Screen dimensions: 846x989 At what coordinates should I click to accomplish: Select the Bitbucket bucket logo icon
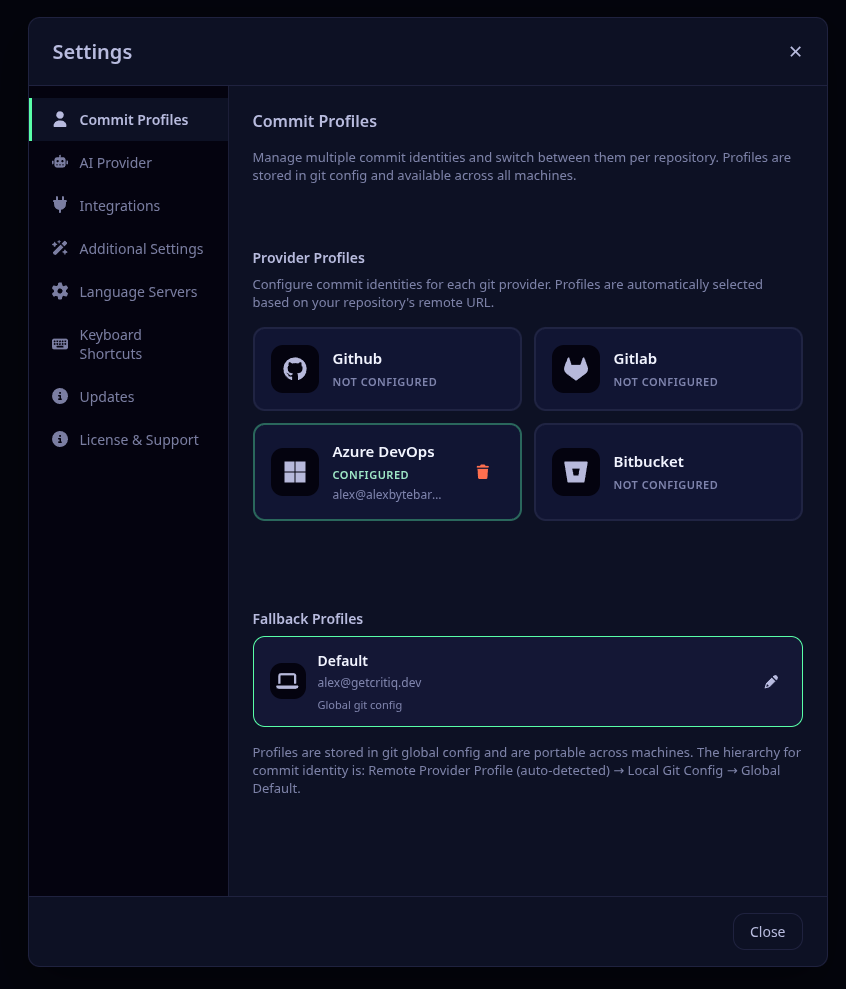(576, 471)
